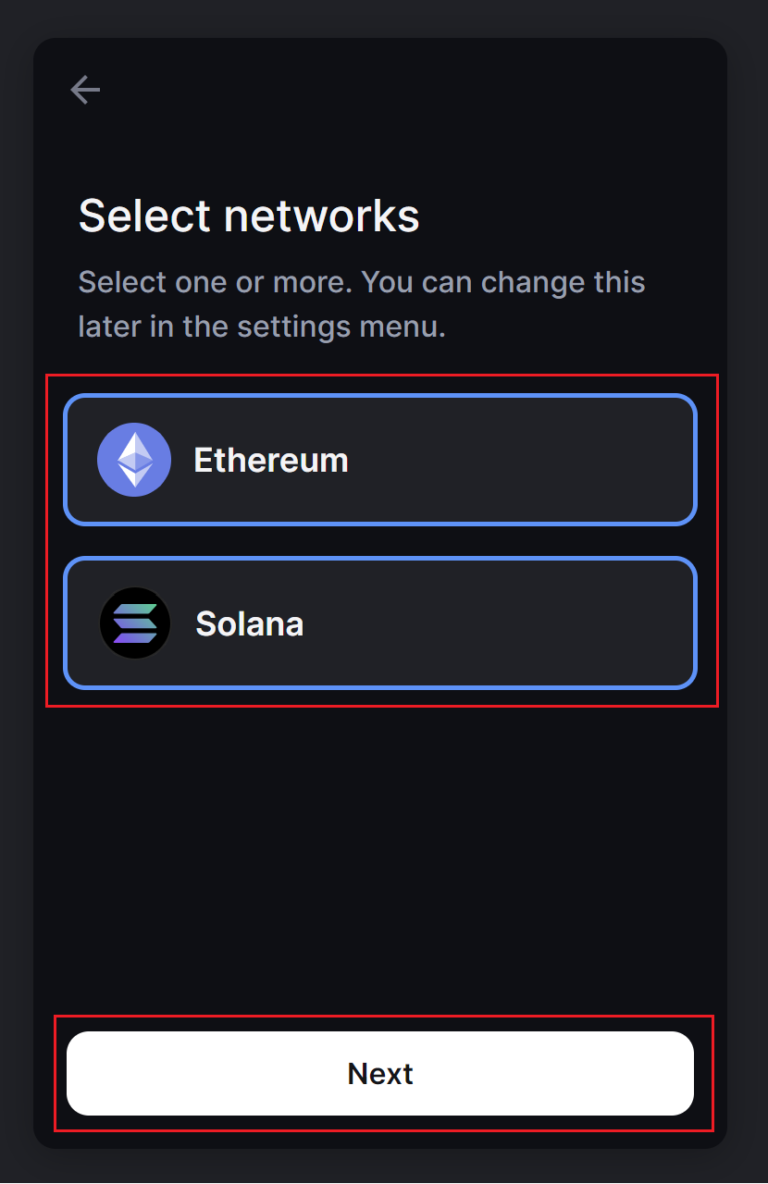
Task: Click the Ethereum diamond logo
Action: 134,460
